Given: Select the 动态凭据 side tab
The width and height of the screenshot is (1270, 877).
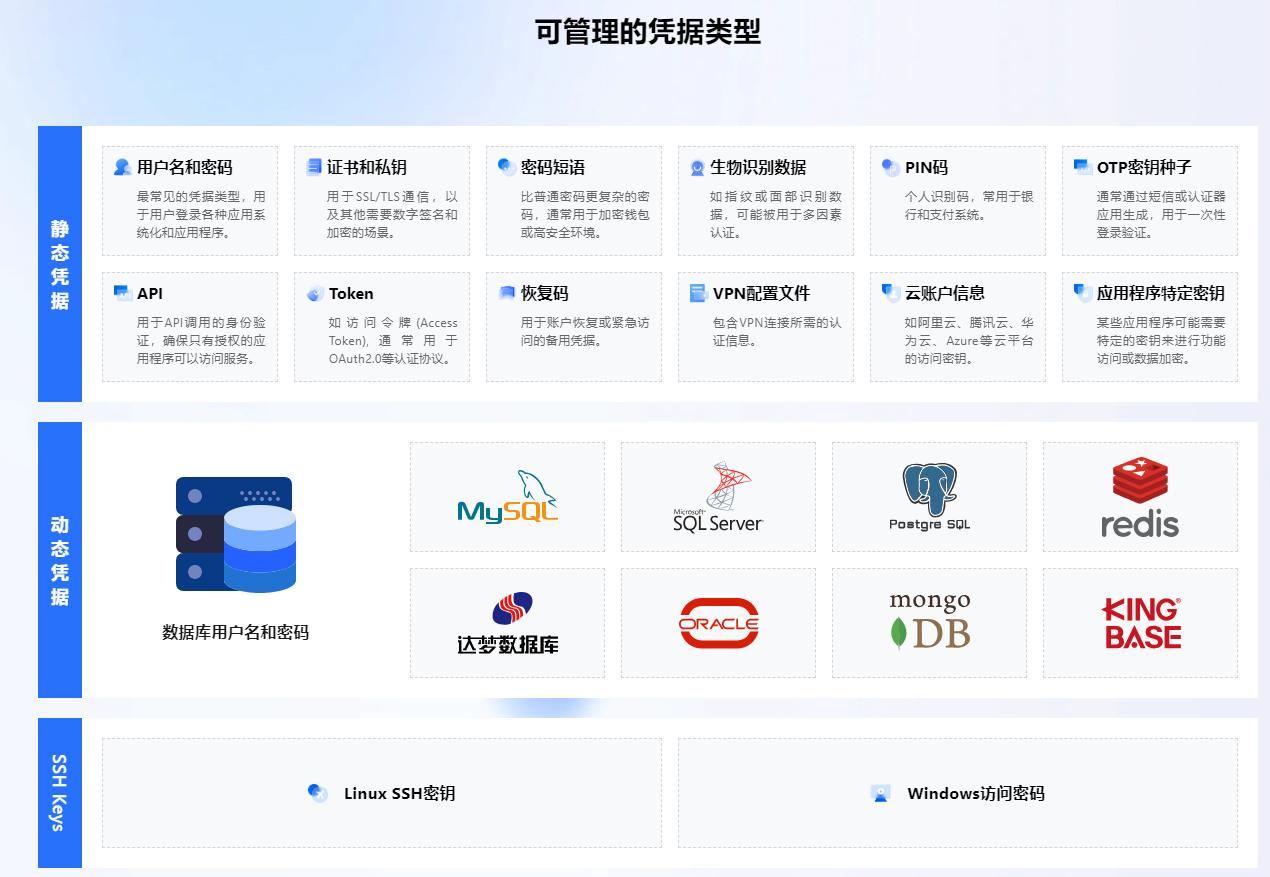Looking at the screenshot, I should click(x=60, y=560).
